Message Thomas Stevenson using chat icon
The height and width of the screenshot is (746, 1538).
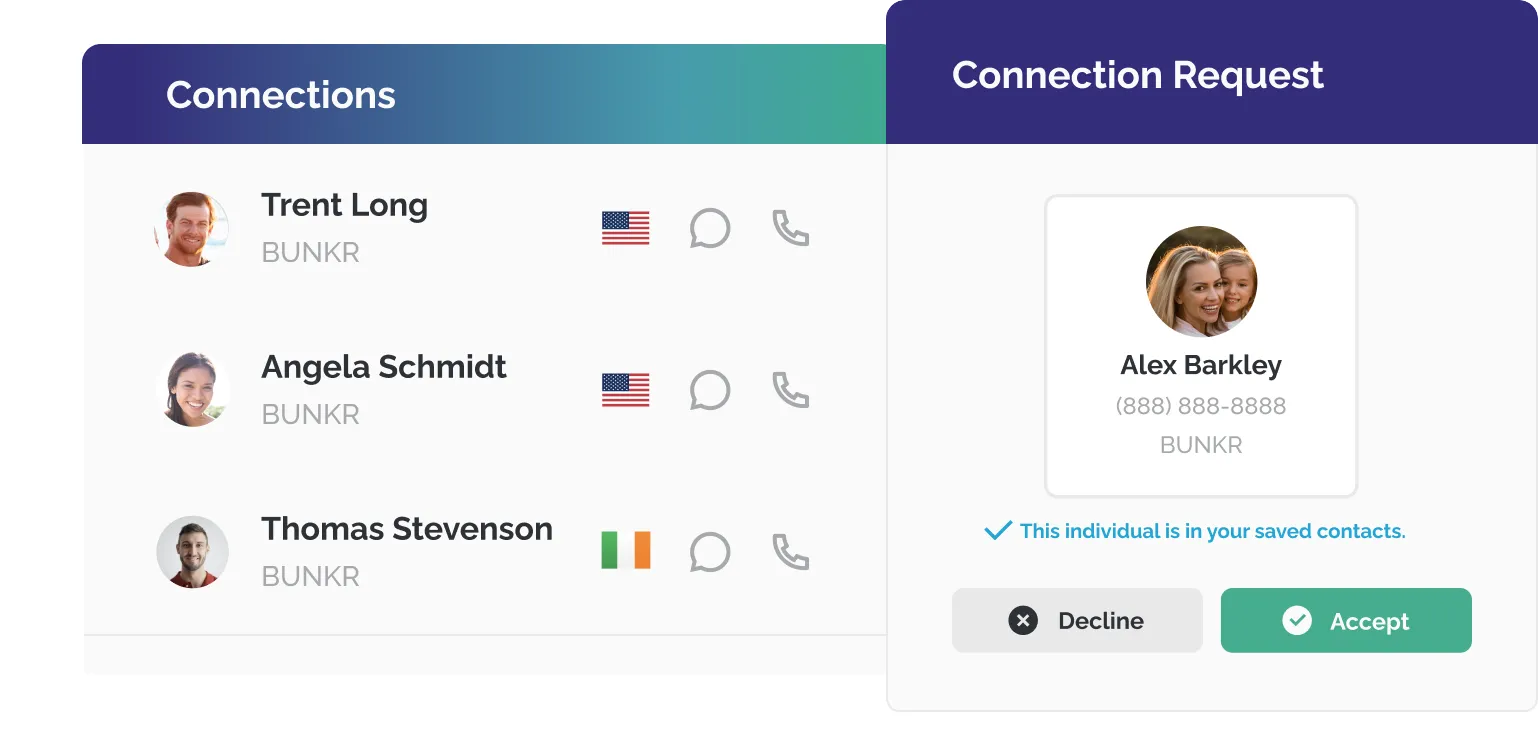710,552
